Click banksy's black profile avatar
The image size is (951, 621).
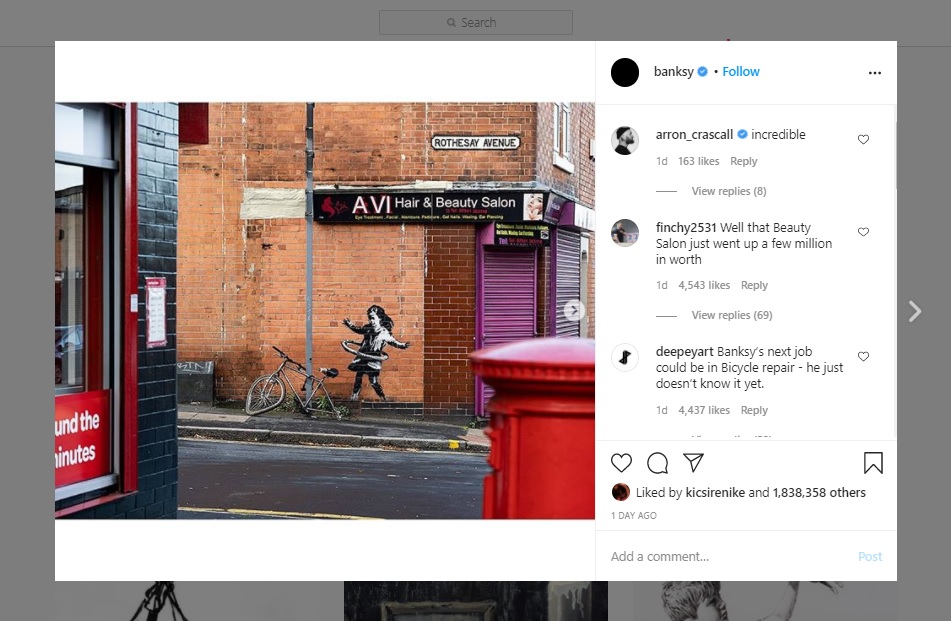point(625,72)
